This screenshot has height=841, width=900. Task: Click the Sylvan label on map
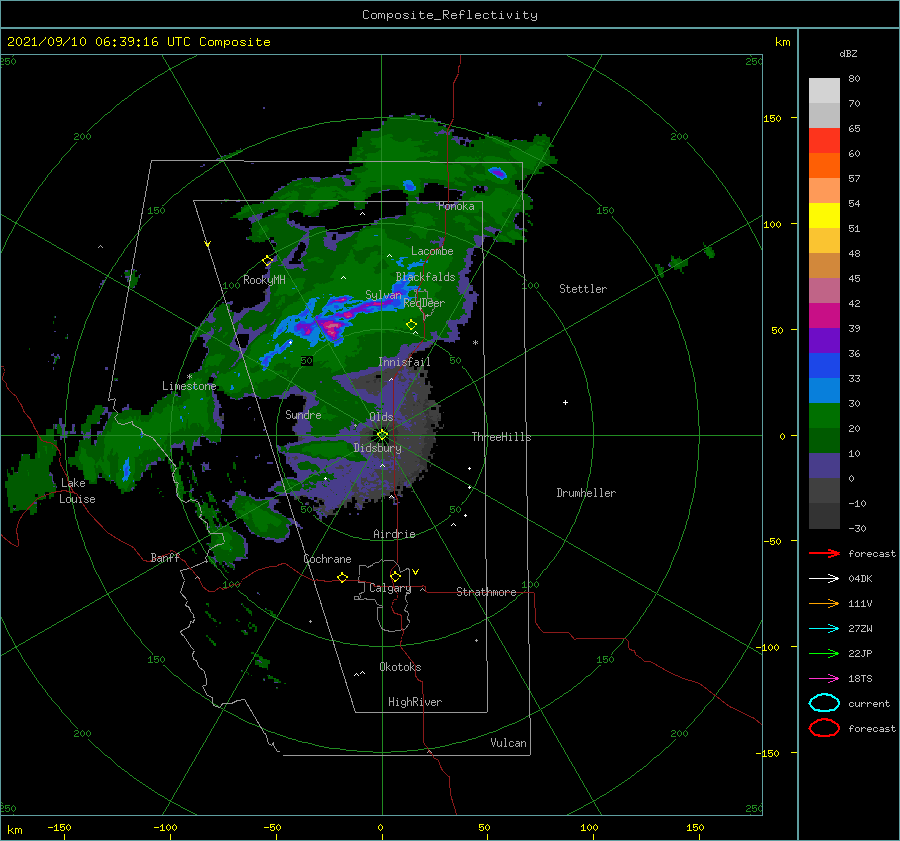383,295
